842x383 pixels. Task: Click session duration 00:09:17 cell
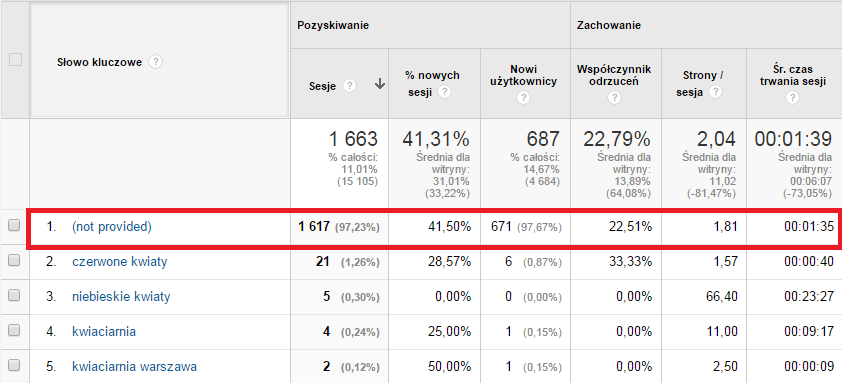(x=809, y=331)
